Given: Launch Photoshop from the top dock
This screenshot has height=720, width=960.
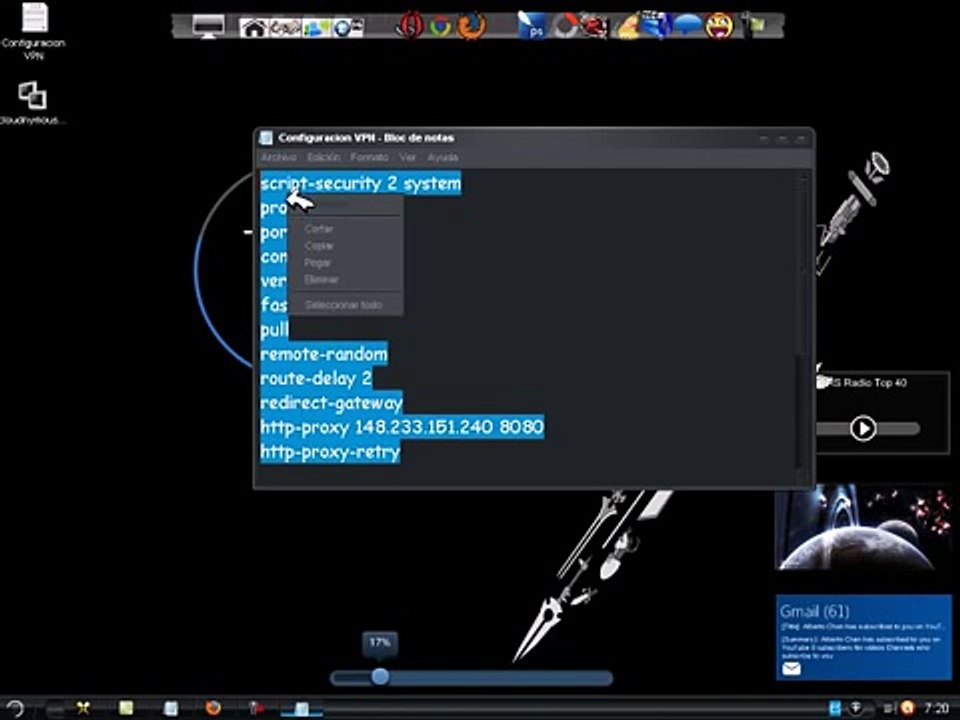Looking at the screenshot, I should tap(531, 26).
